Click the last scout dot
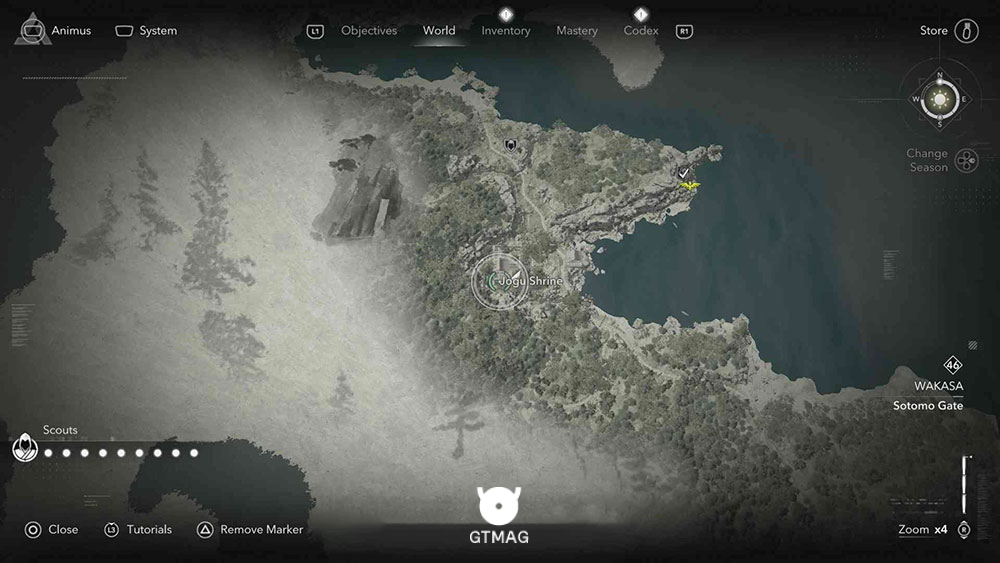This screenshot has width=1000, height=563. [x=194, y=453]
